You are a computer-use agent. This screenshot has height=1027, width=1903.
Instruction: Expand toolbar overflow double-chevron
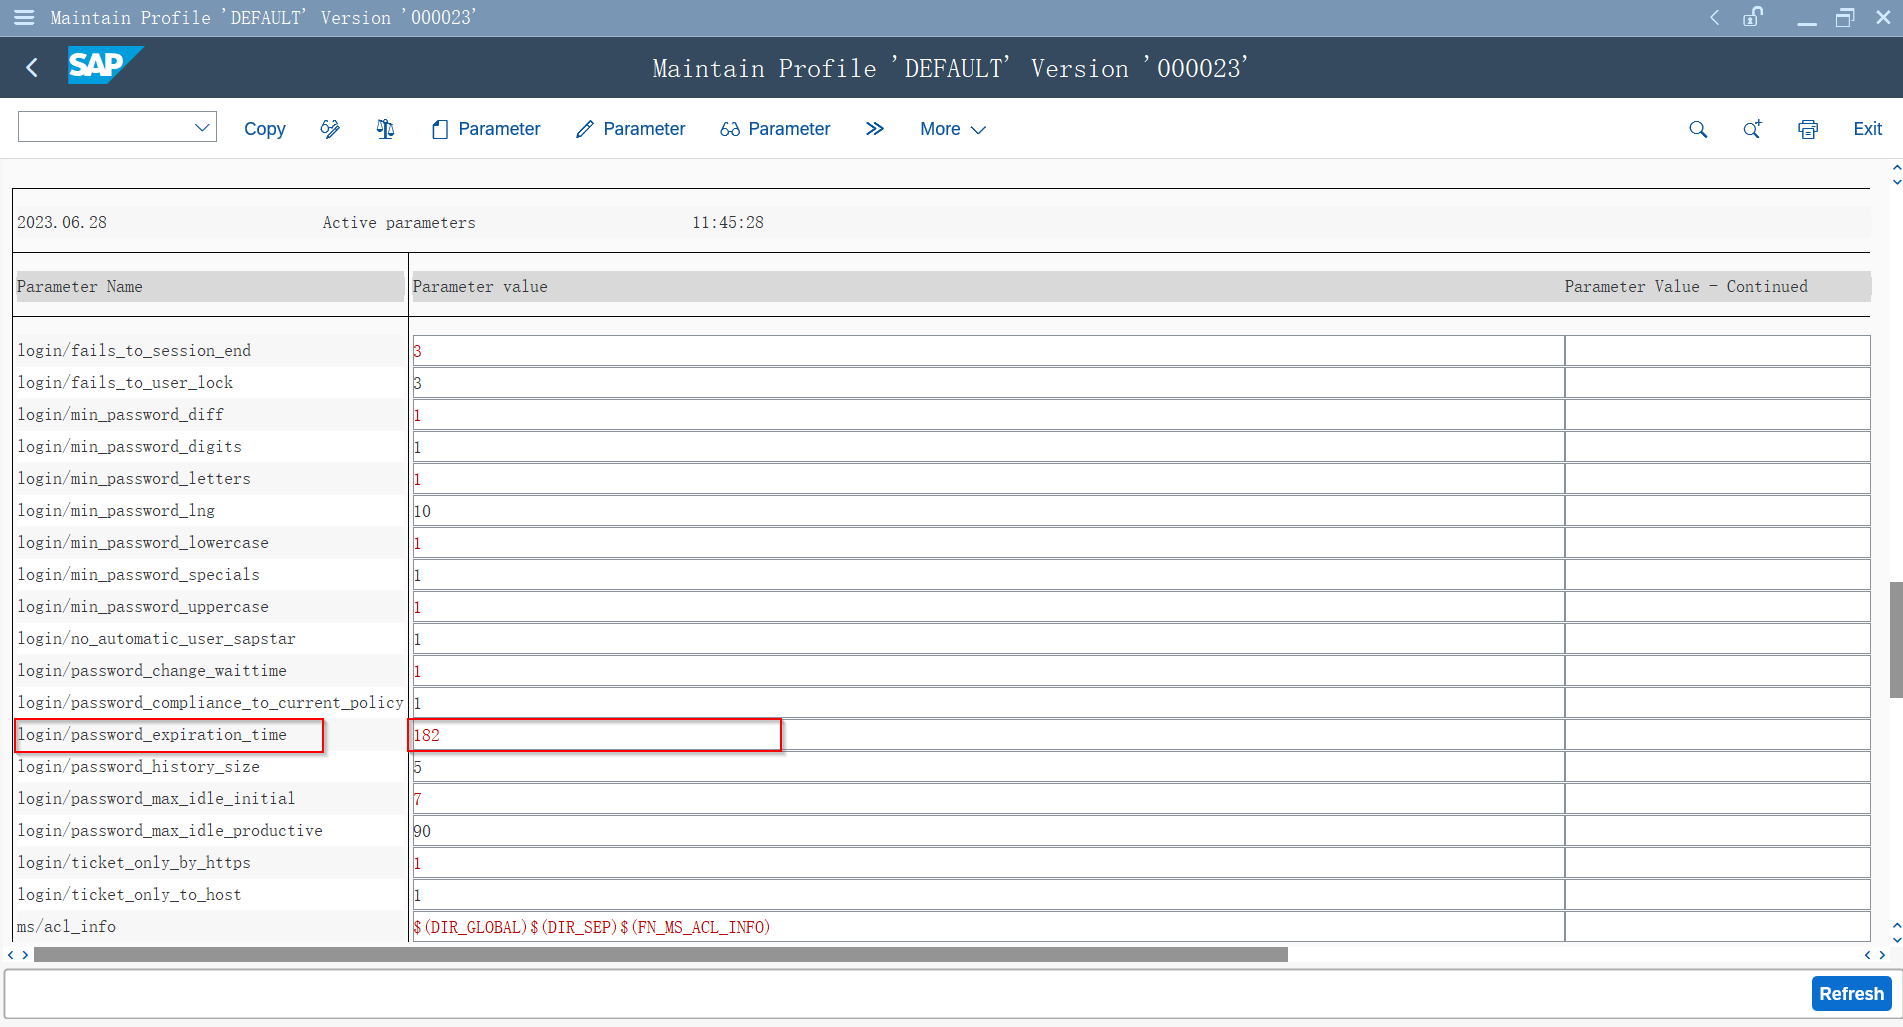(875, 129)
